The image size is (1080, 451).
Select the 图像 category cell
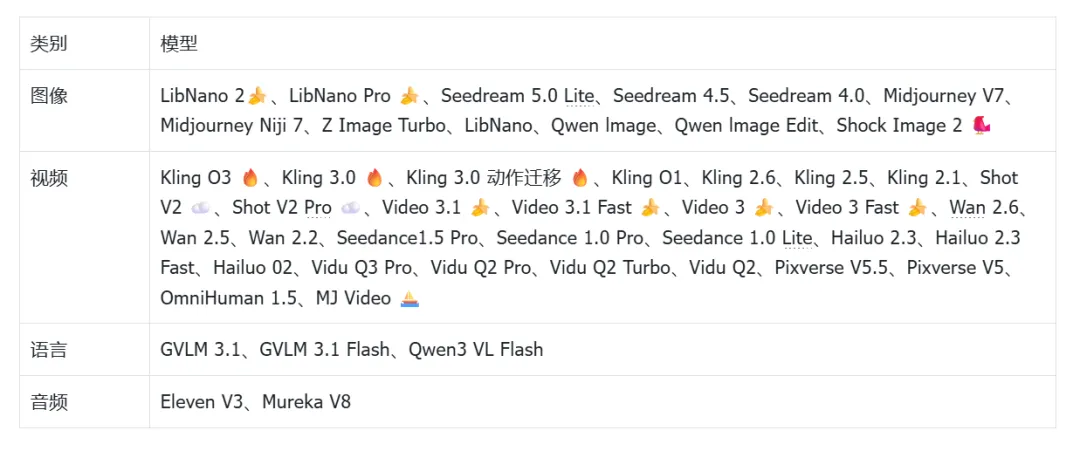pyautogui.click(x=84, y=110)
